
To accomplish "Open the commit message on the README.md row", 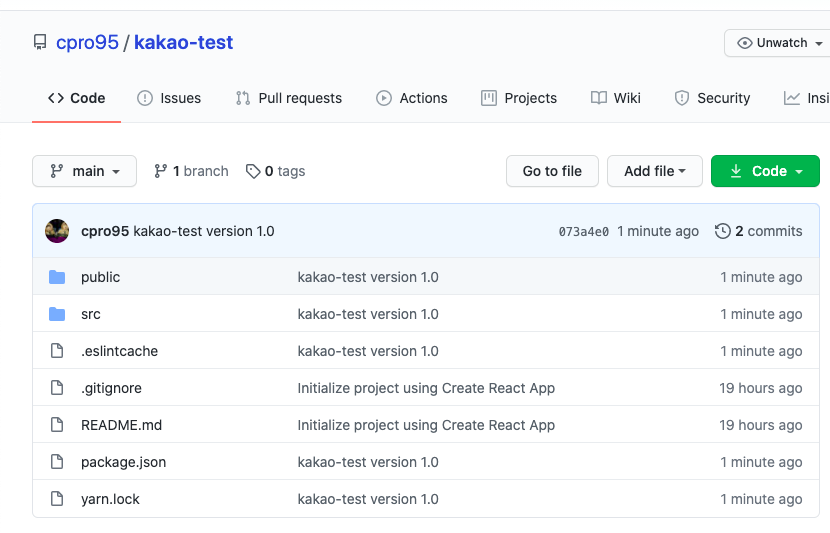I will (x=426, y=425).
